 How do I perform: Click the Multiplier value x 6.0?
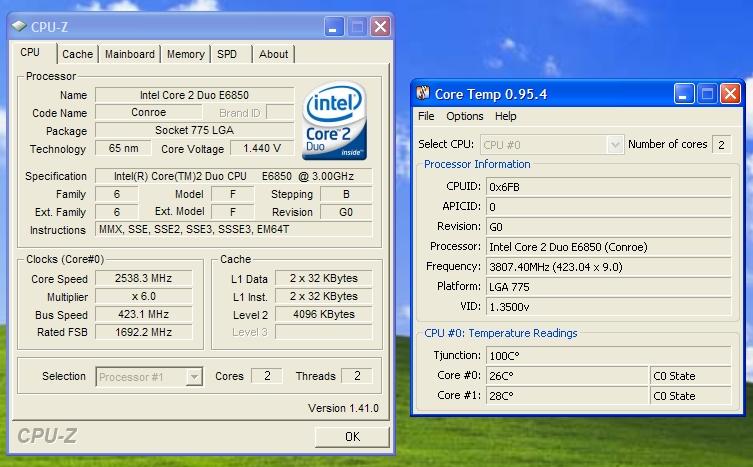pyautogui.click(x=144, y=296)
